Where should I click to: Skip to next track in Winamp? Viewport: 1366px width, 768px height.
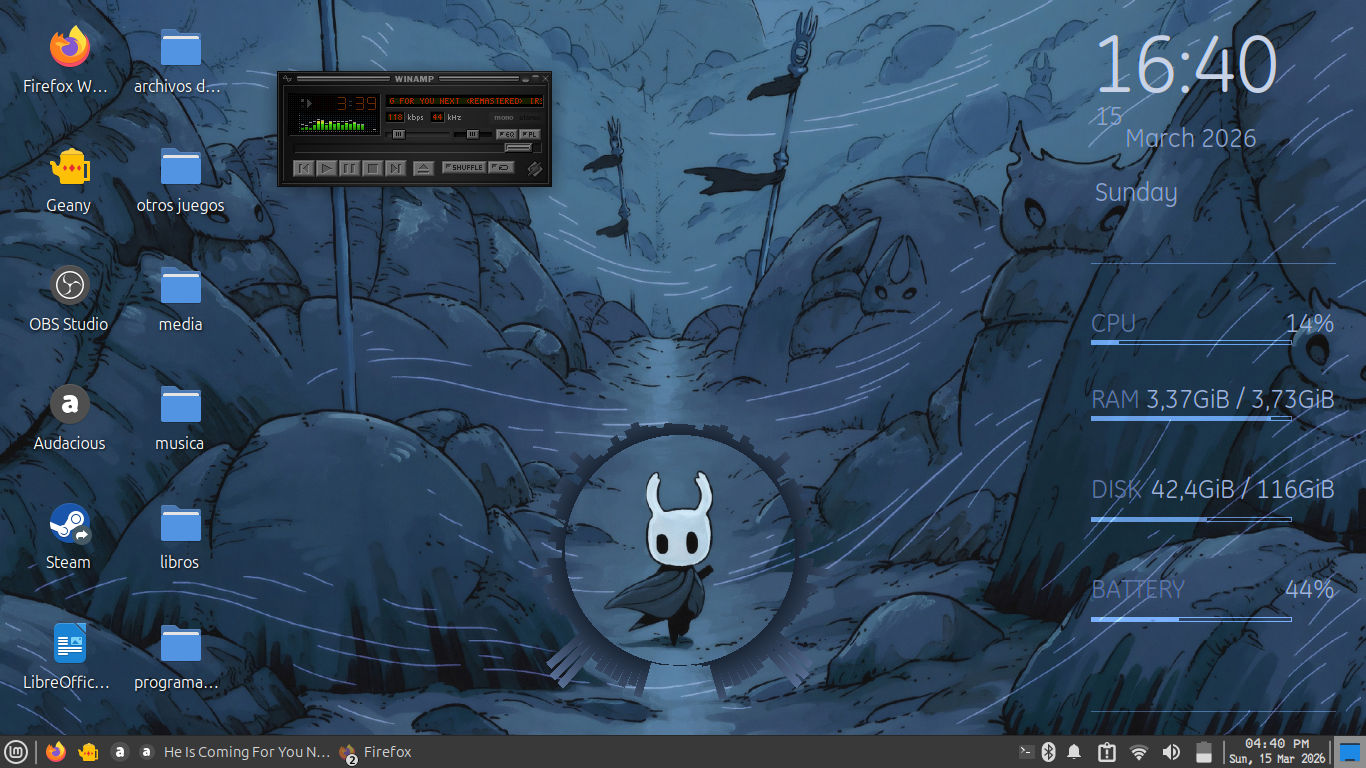click(x=395, y=168)
